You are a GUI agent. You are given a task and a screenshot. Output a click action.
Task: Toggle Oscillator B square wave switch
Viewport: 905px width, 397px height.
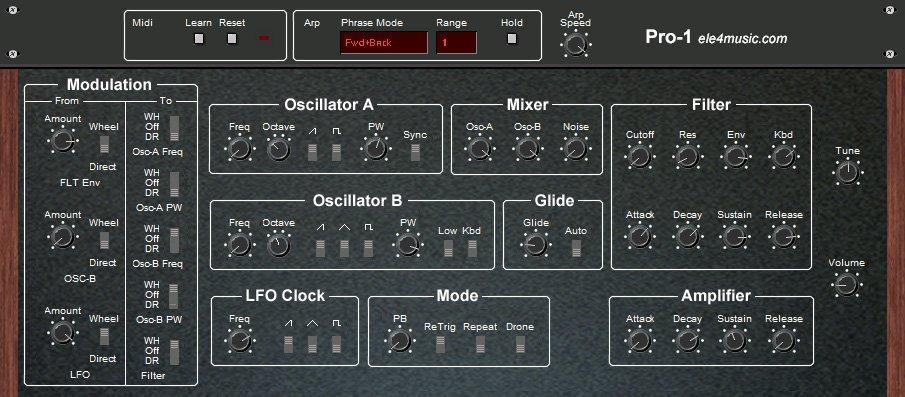pyautogui.click(x=368, y=248)
